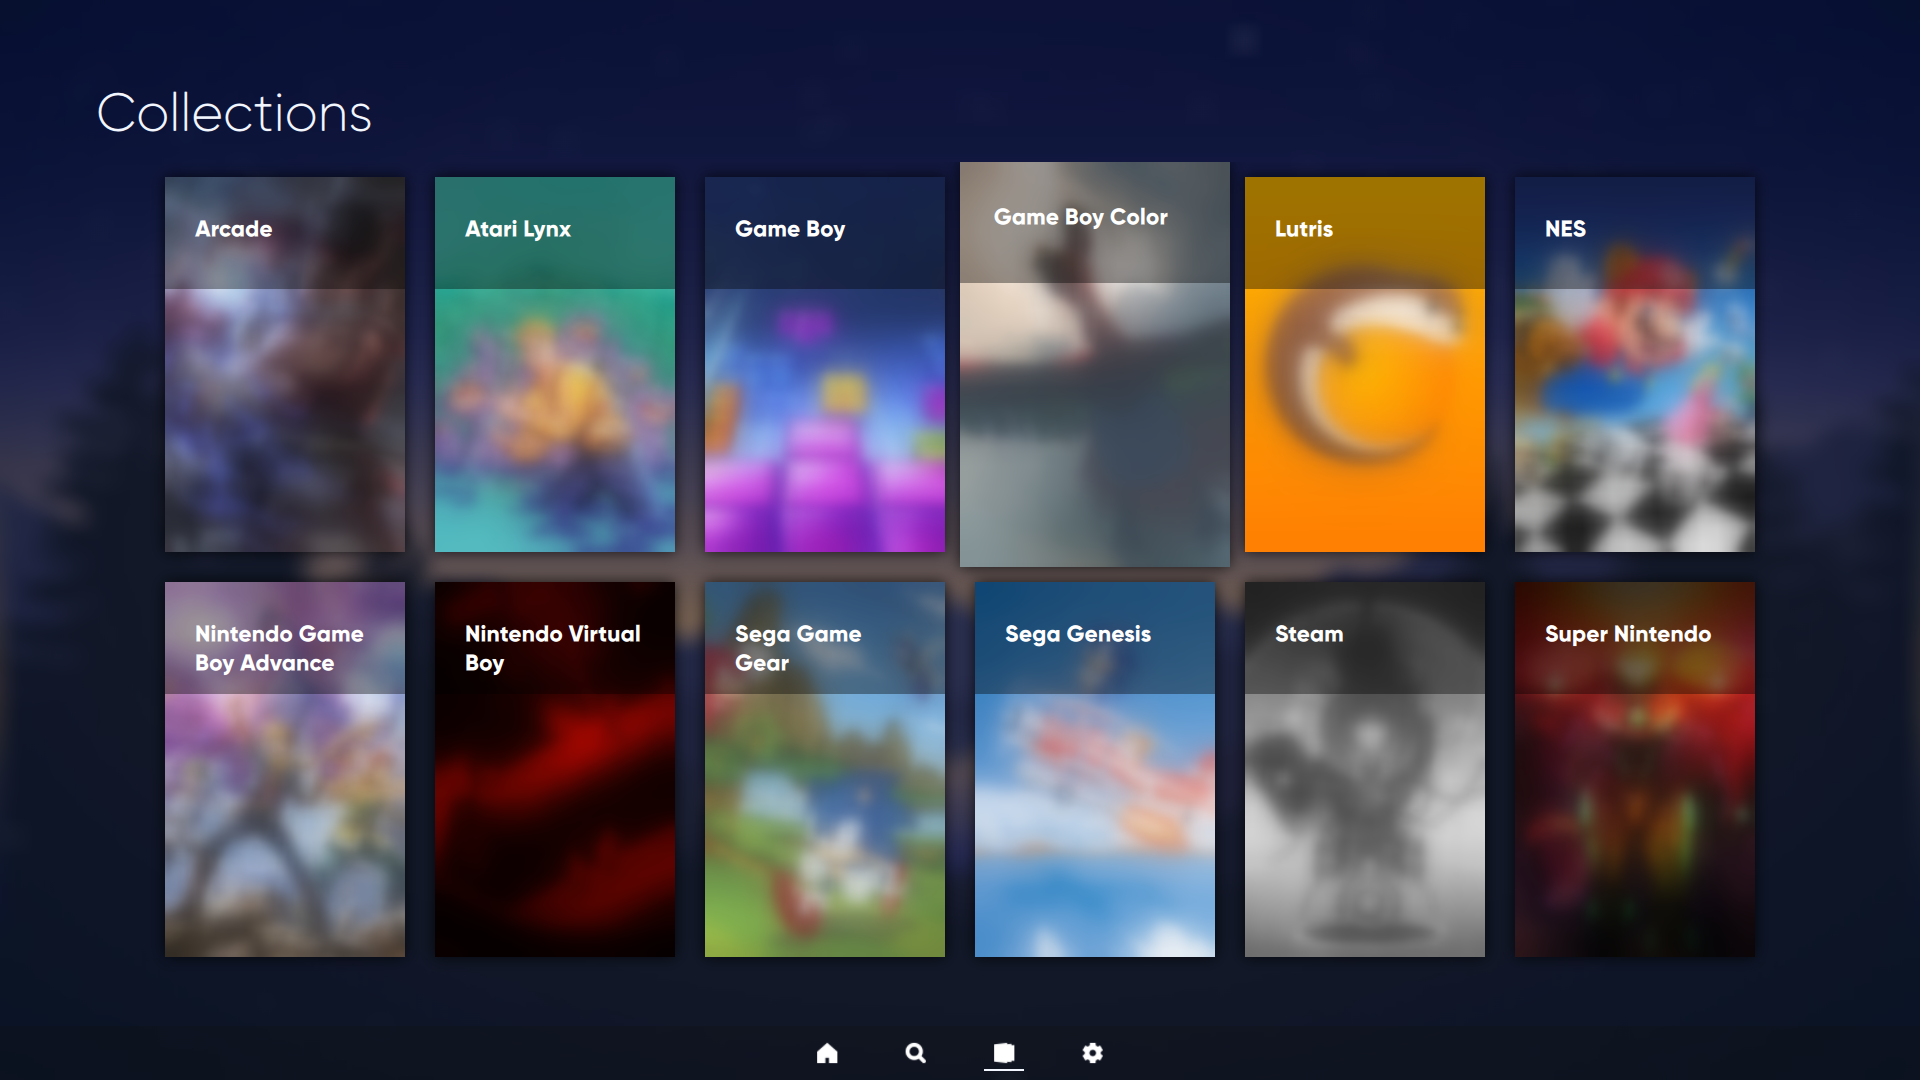Image resolution: width=1920 pixels, height=1080 pixels.
Task: Click the underline indicator below collections icon
Action: pos(1003,1072)
